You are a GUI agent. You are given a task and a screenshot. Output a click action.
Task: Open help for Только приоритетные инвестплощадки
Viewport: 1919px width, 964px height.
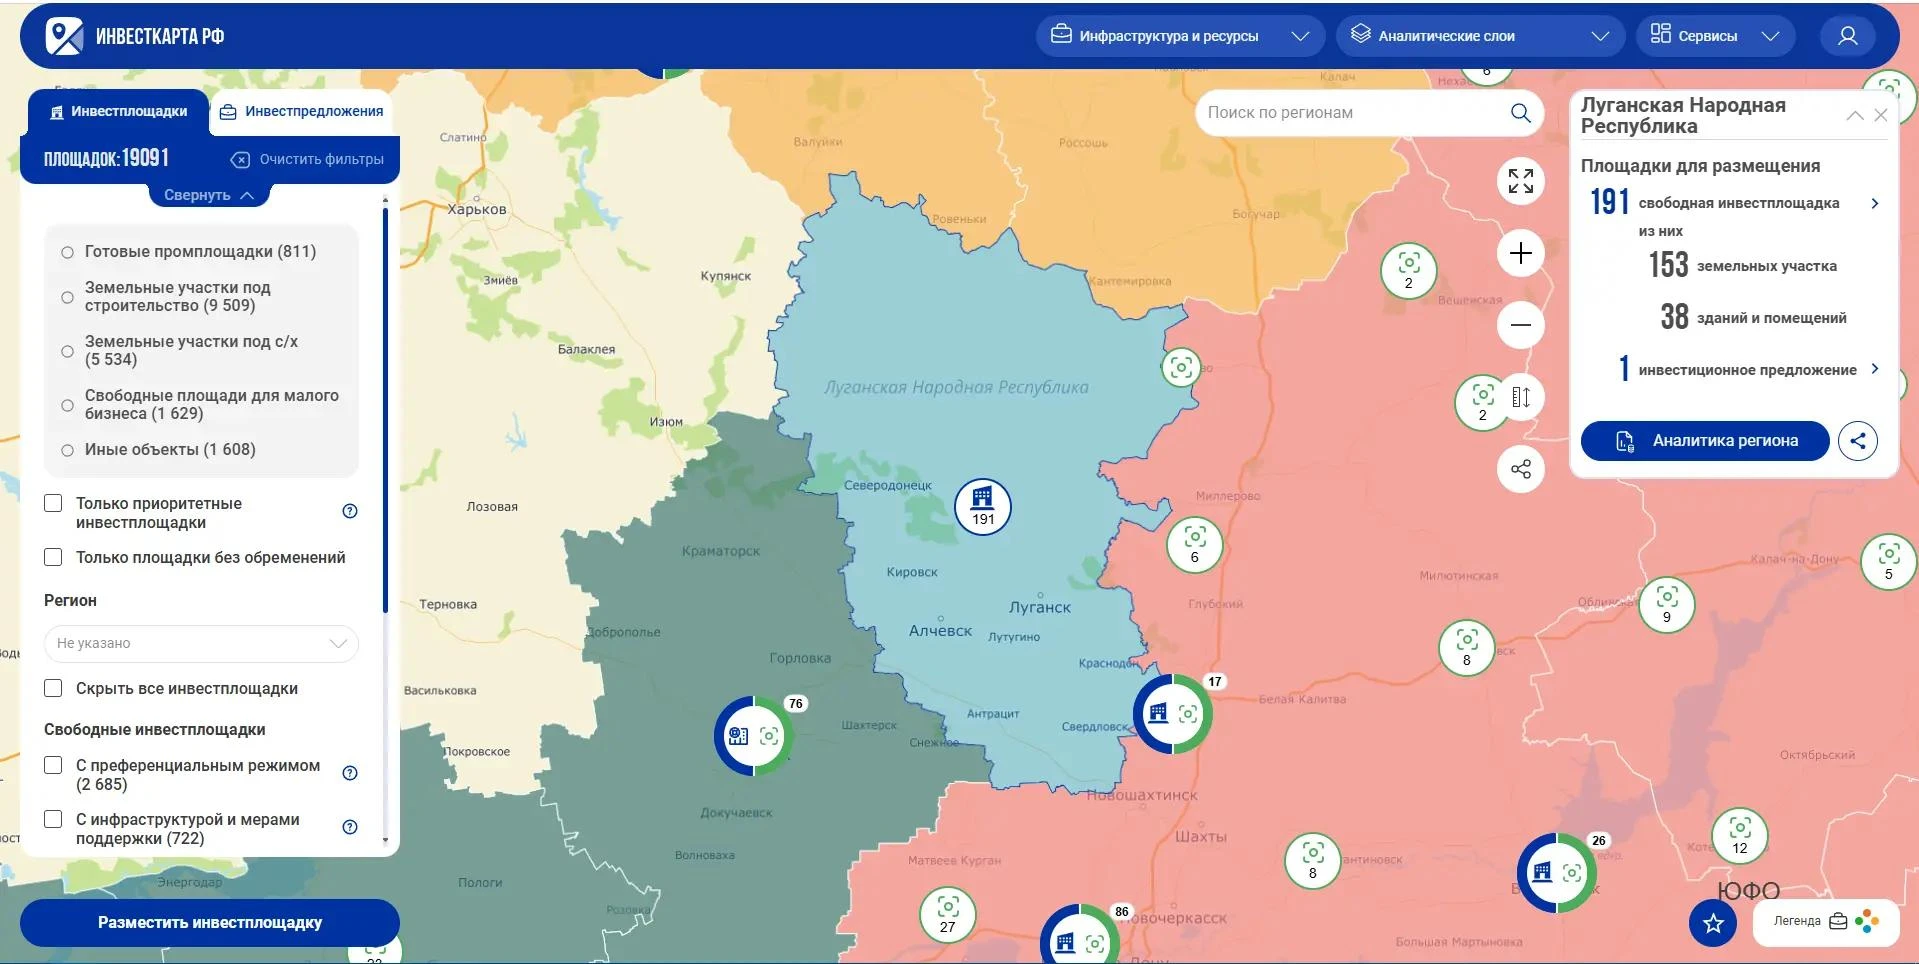point(350,511)
